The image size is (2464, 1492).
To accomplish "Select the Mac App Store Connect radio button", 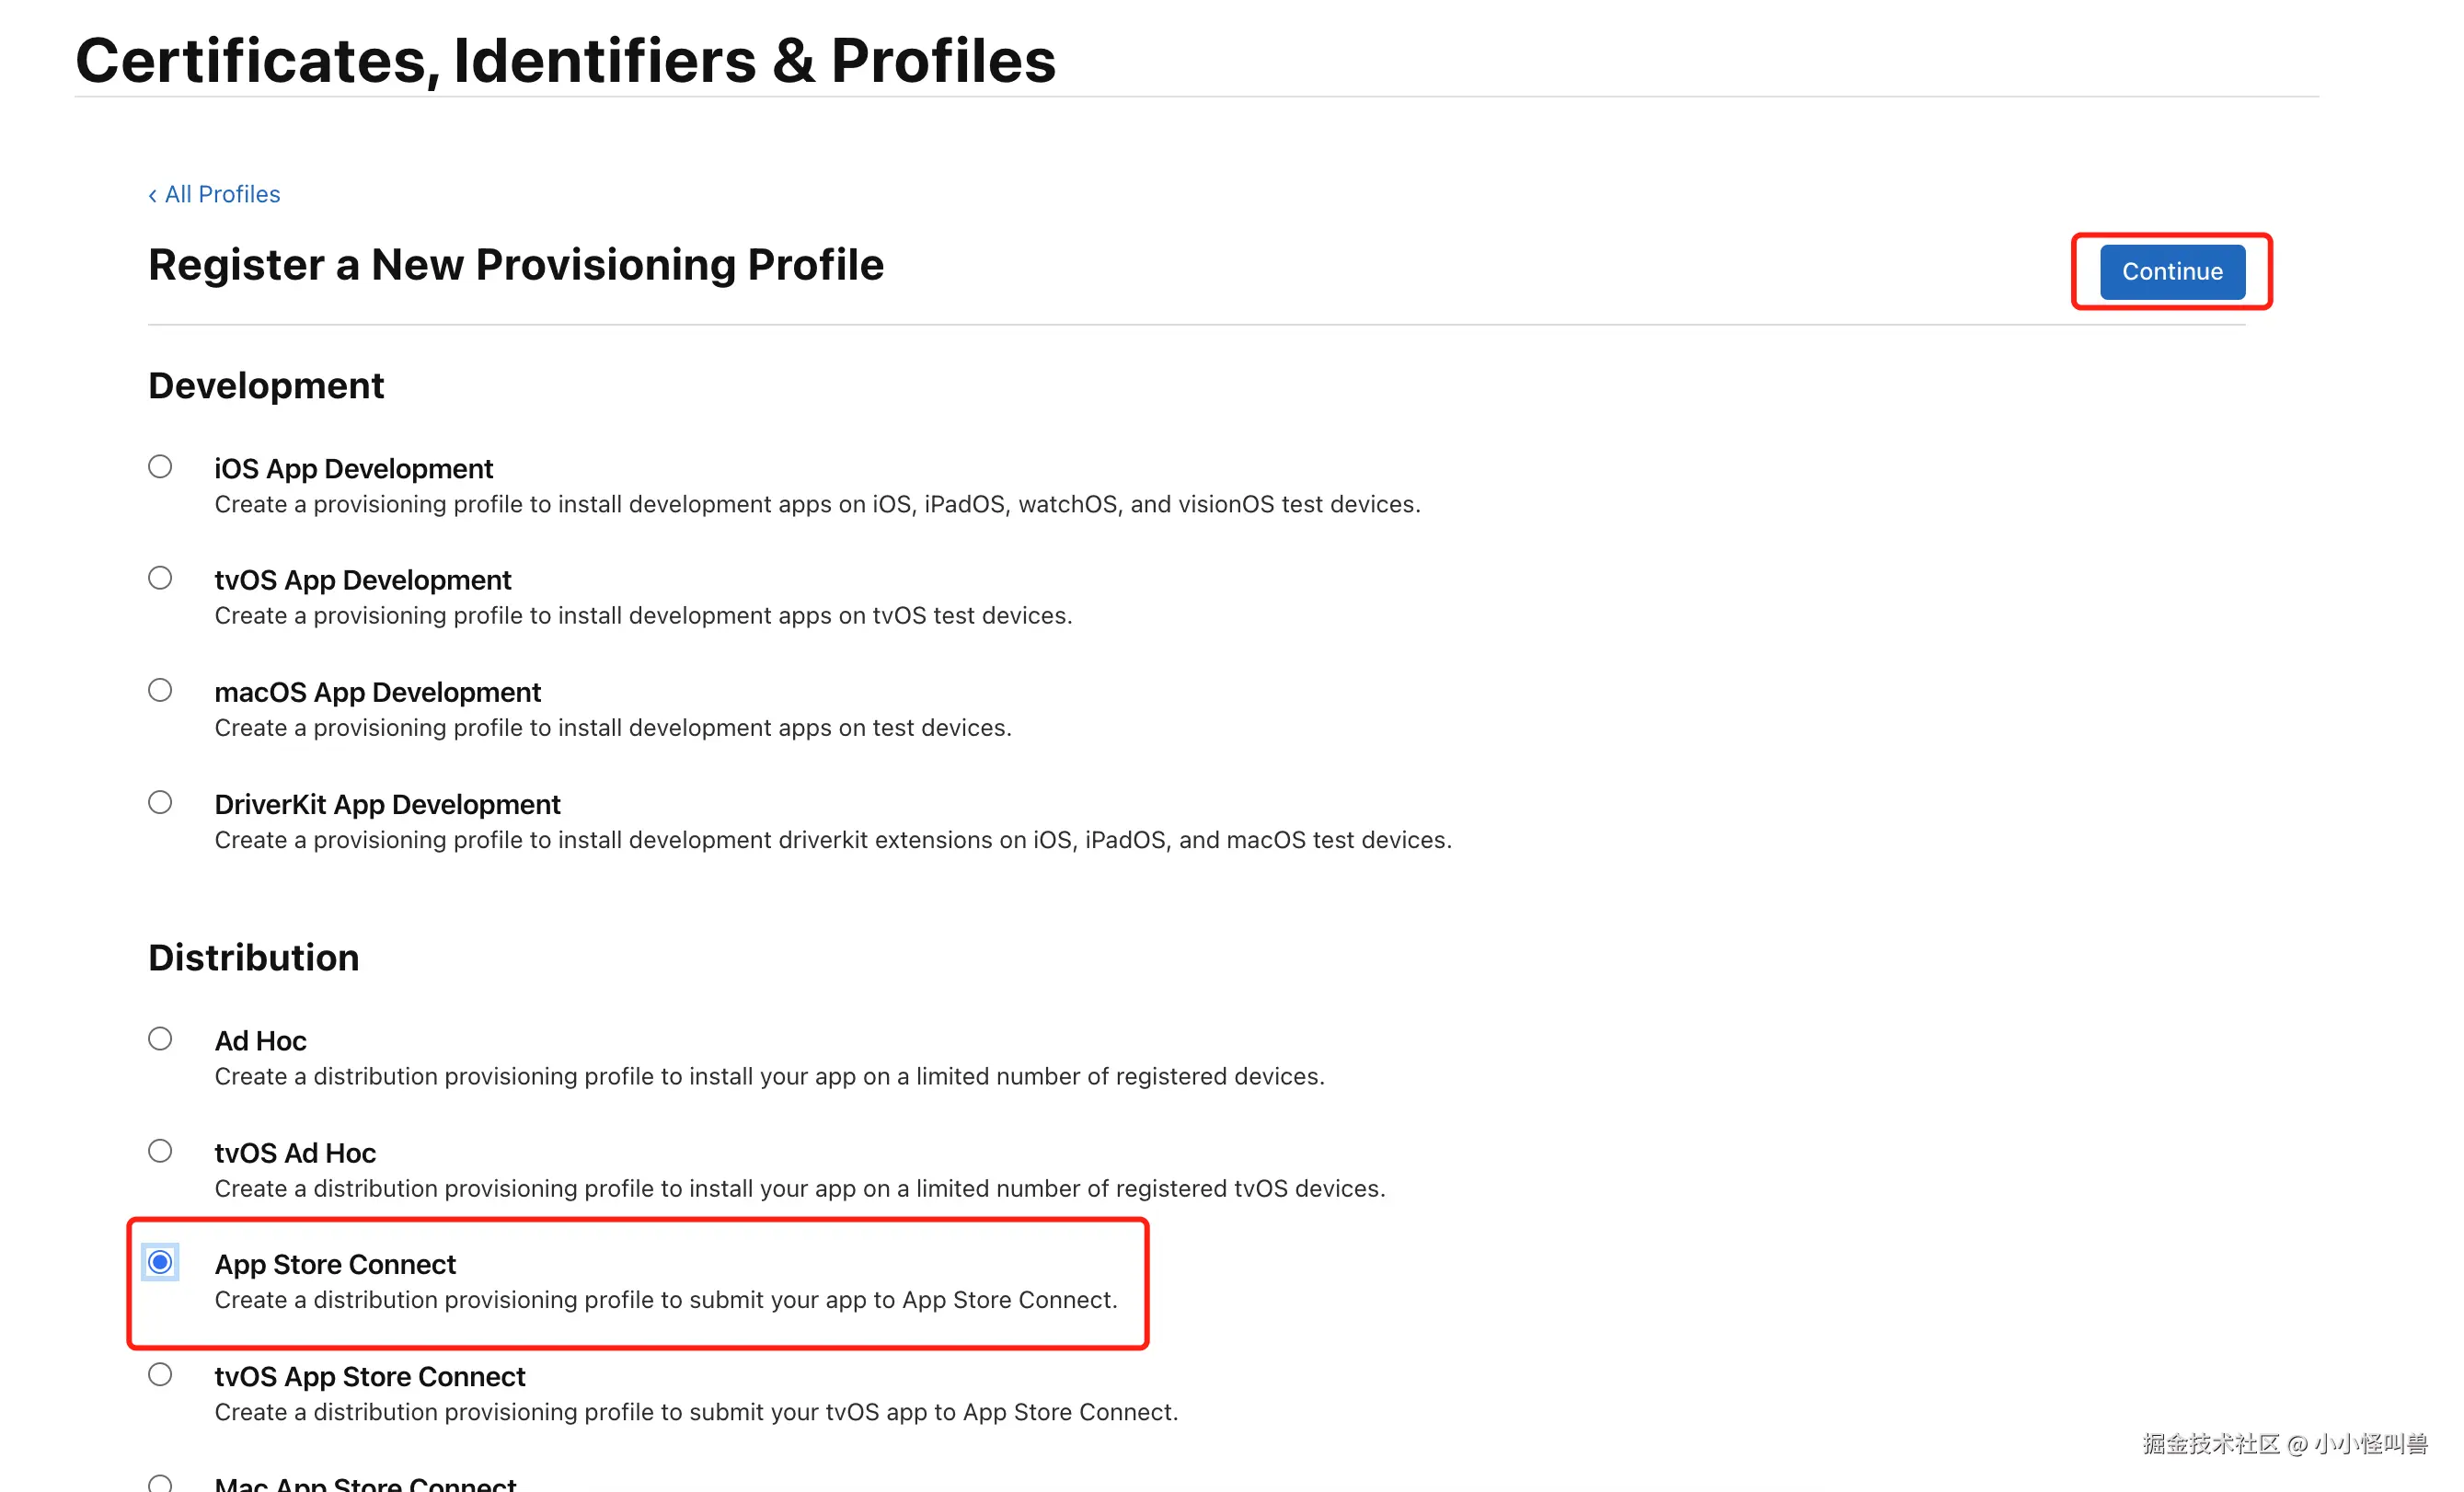I will click(160, 1484).
